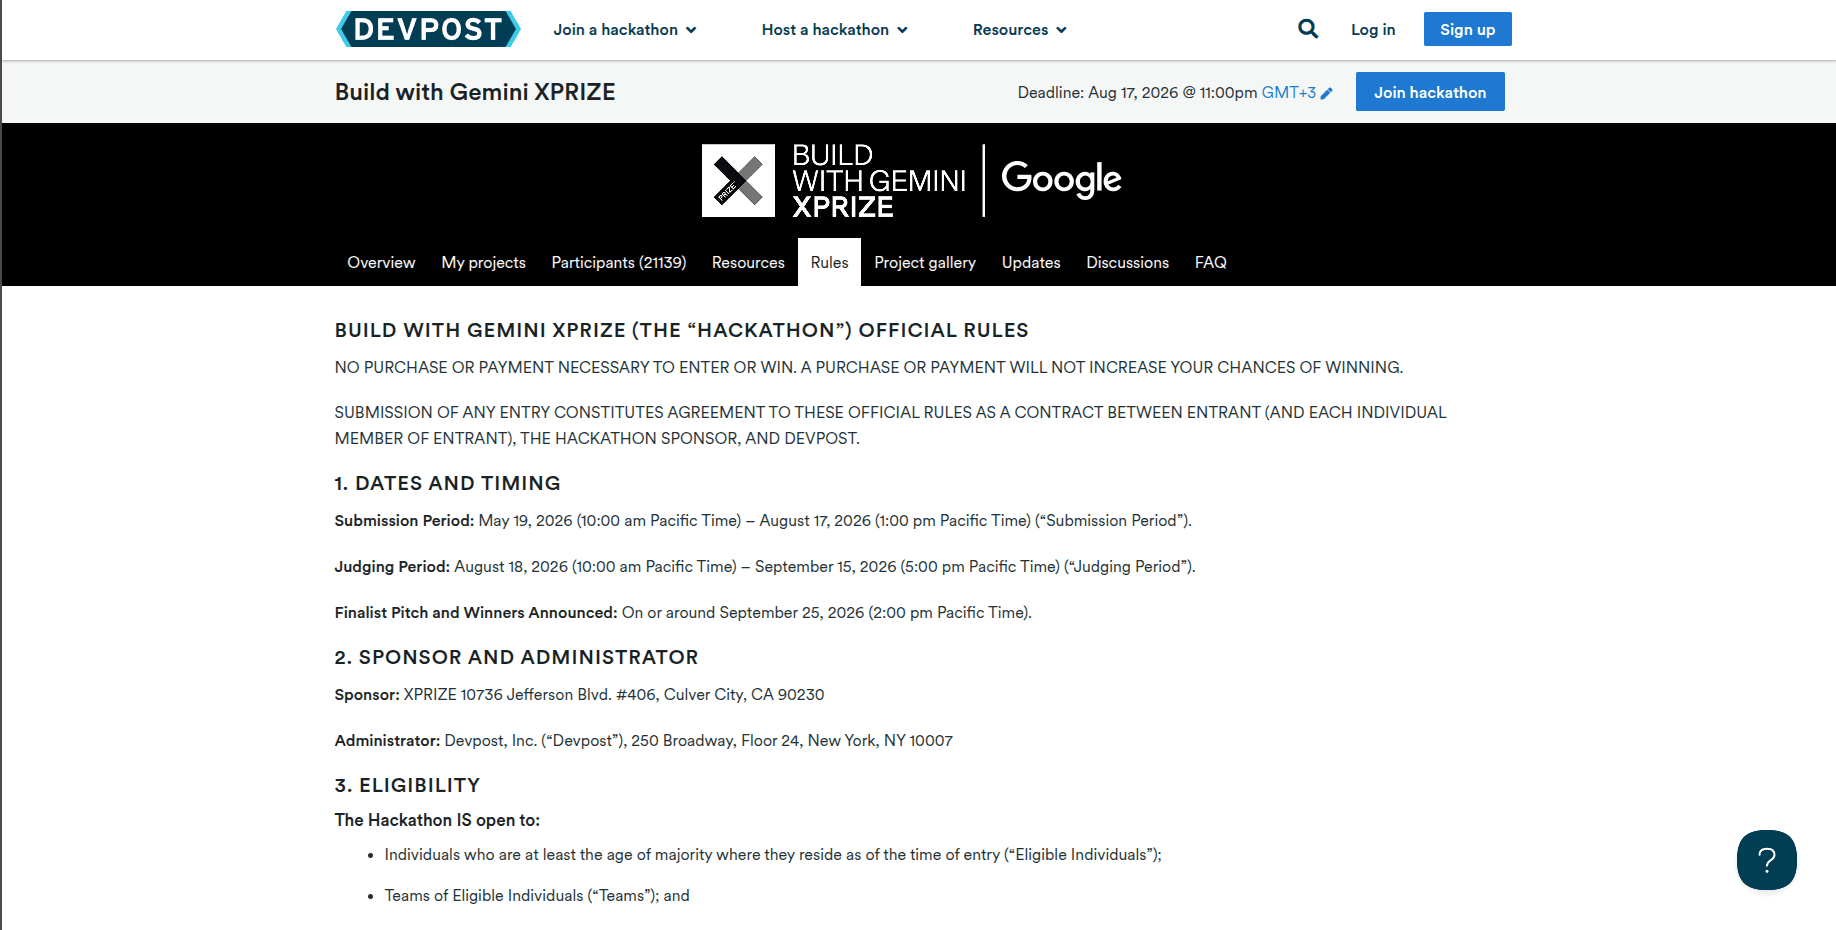1836x930 pixels.
Task: Open the Discussions tab
Action: (1128, 262)
